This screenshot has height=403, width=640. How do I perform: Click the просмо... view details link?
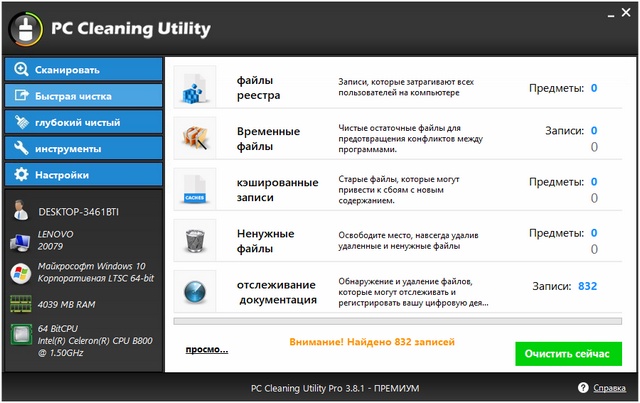tap(207, 350)
